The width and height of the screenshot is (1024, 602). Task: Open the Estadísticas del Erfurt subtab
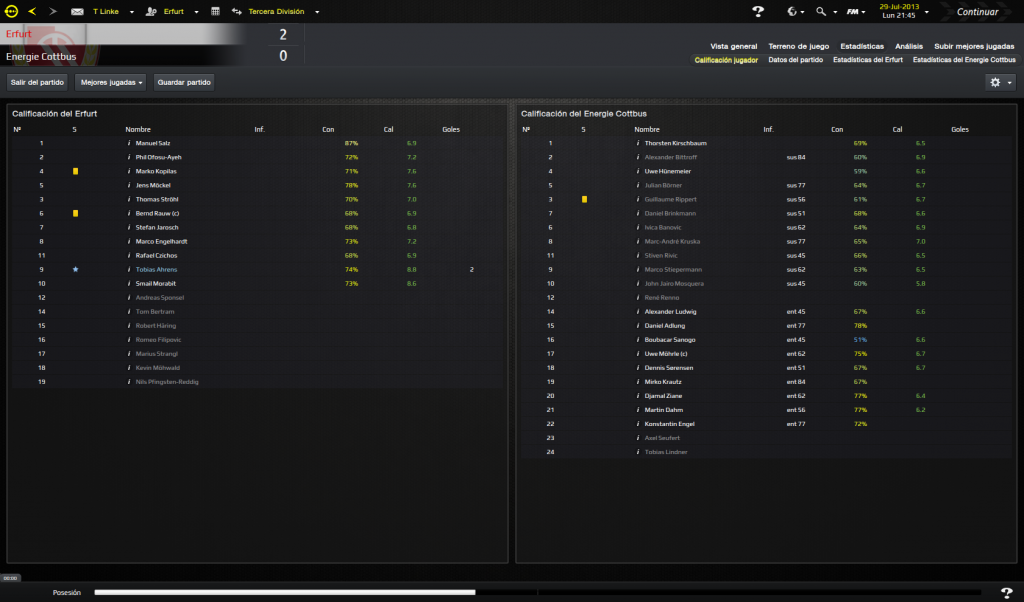[x=868, y=60]
